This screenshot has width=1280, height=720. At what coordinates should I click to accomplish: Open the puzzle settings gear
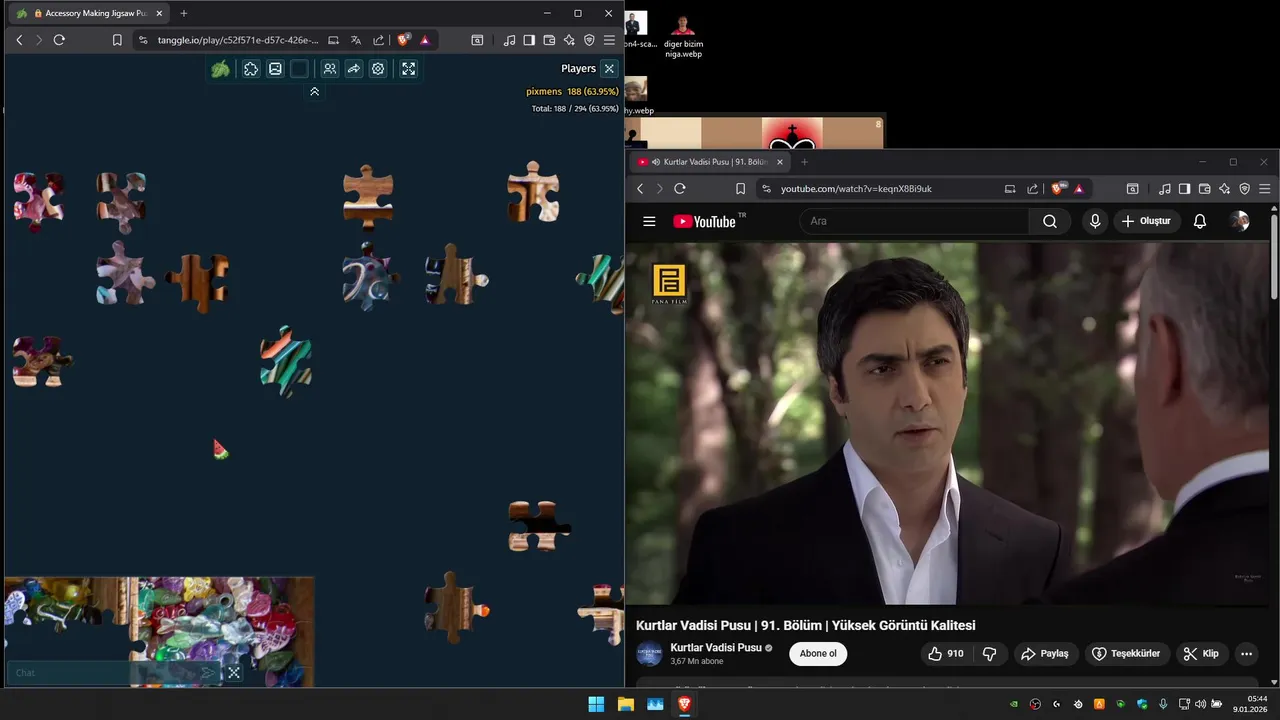click(378, 69)
